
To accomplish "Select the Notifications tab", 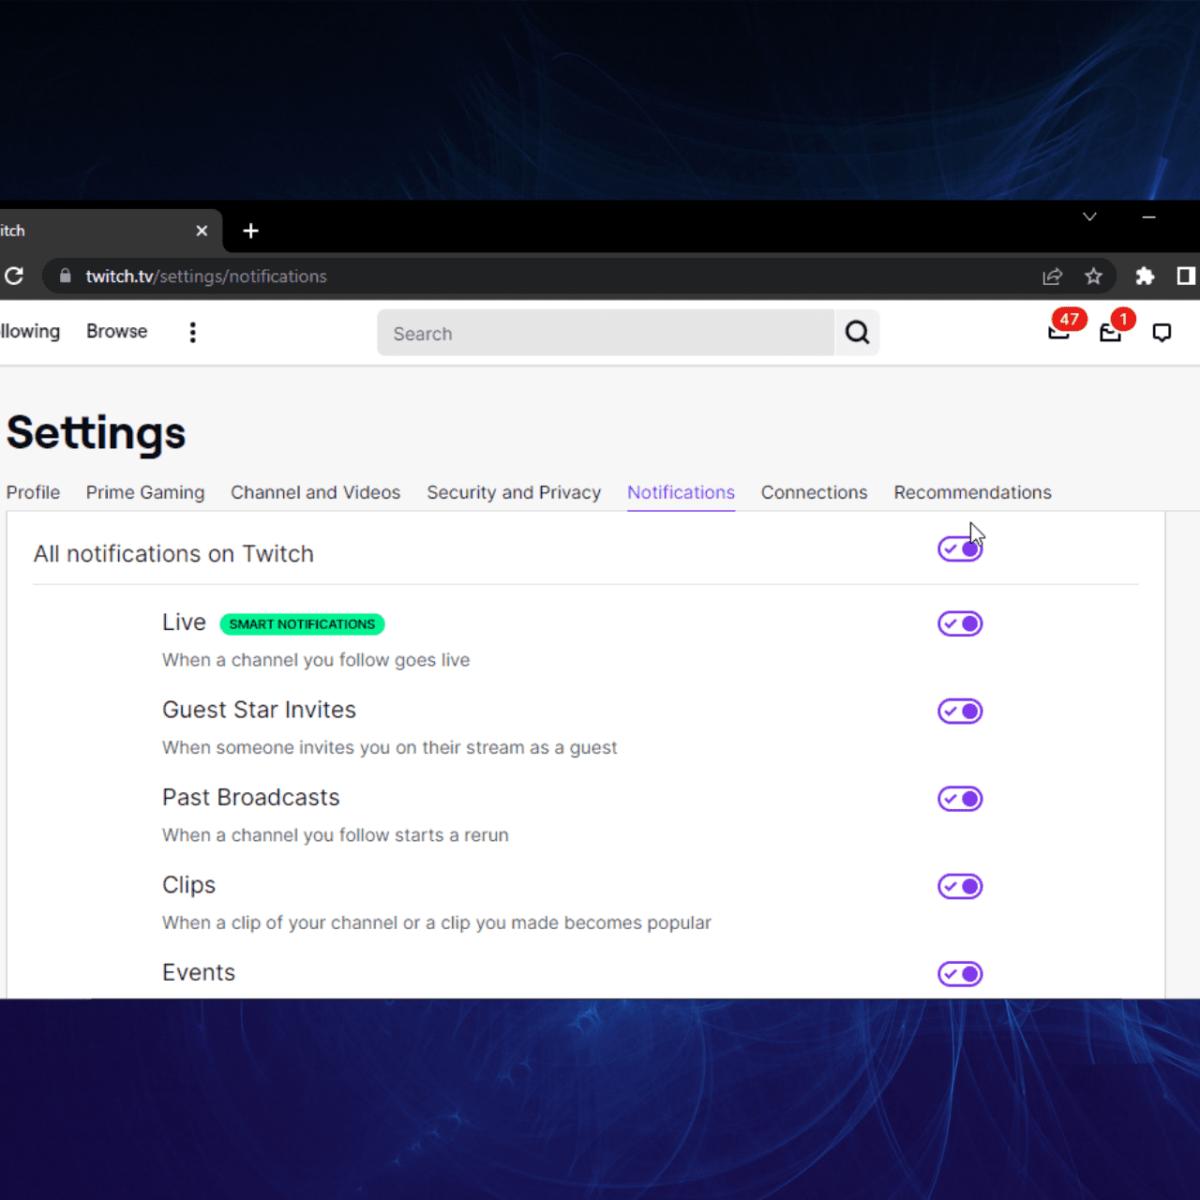I will (x=681, y=492).
